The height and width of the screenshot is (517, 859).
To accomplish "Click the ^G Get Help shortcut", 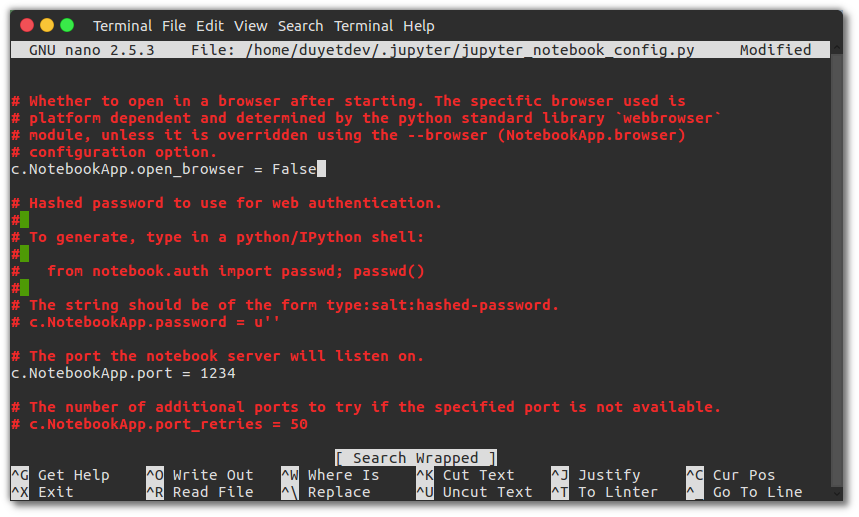I will click(60, 475).
